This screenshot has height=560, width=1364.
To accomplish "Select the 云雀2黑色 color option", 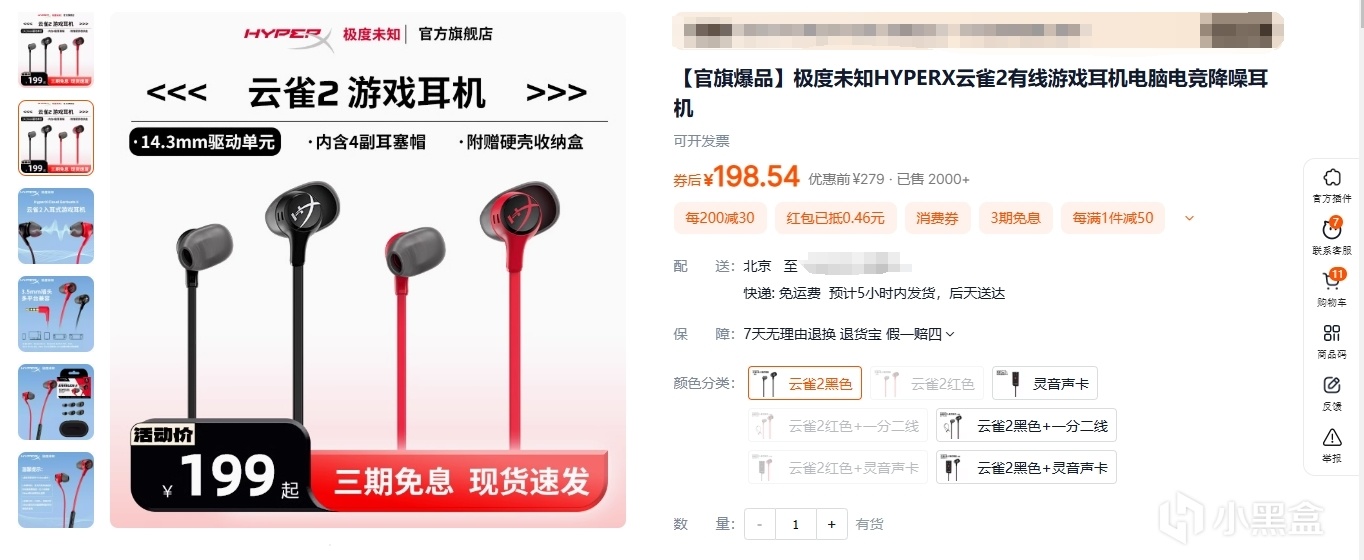I will point(805,384).
